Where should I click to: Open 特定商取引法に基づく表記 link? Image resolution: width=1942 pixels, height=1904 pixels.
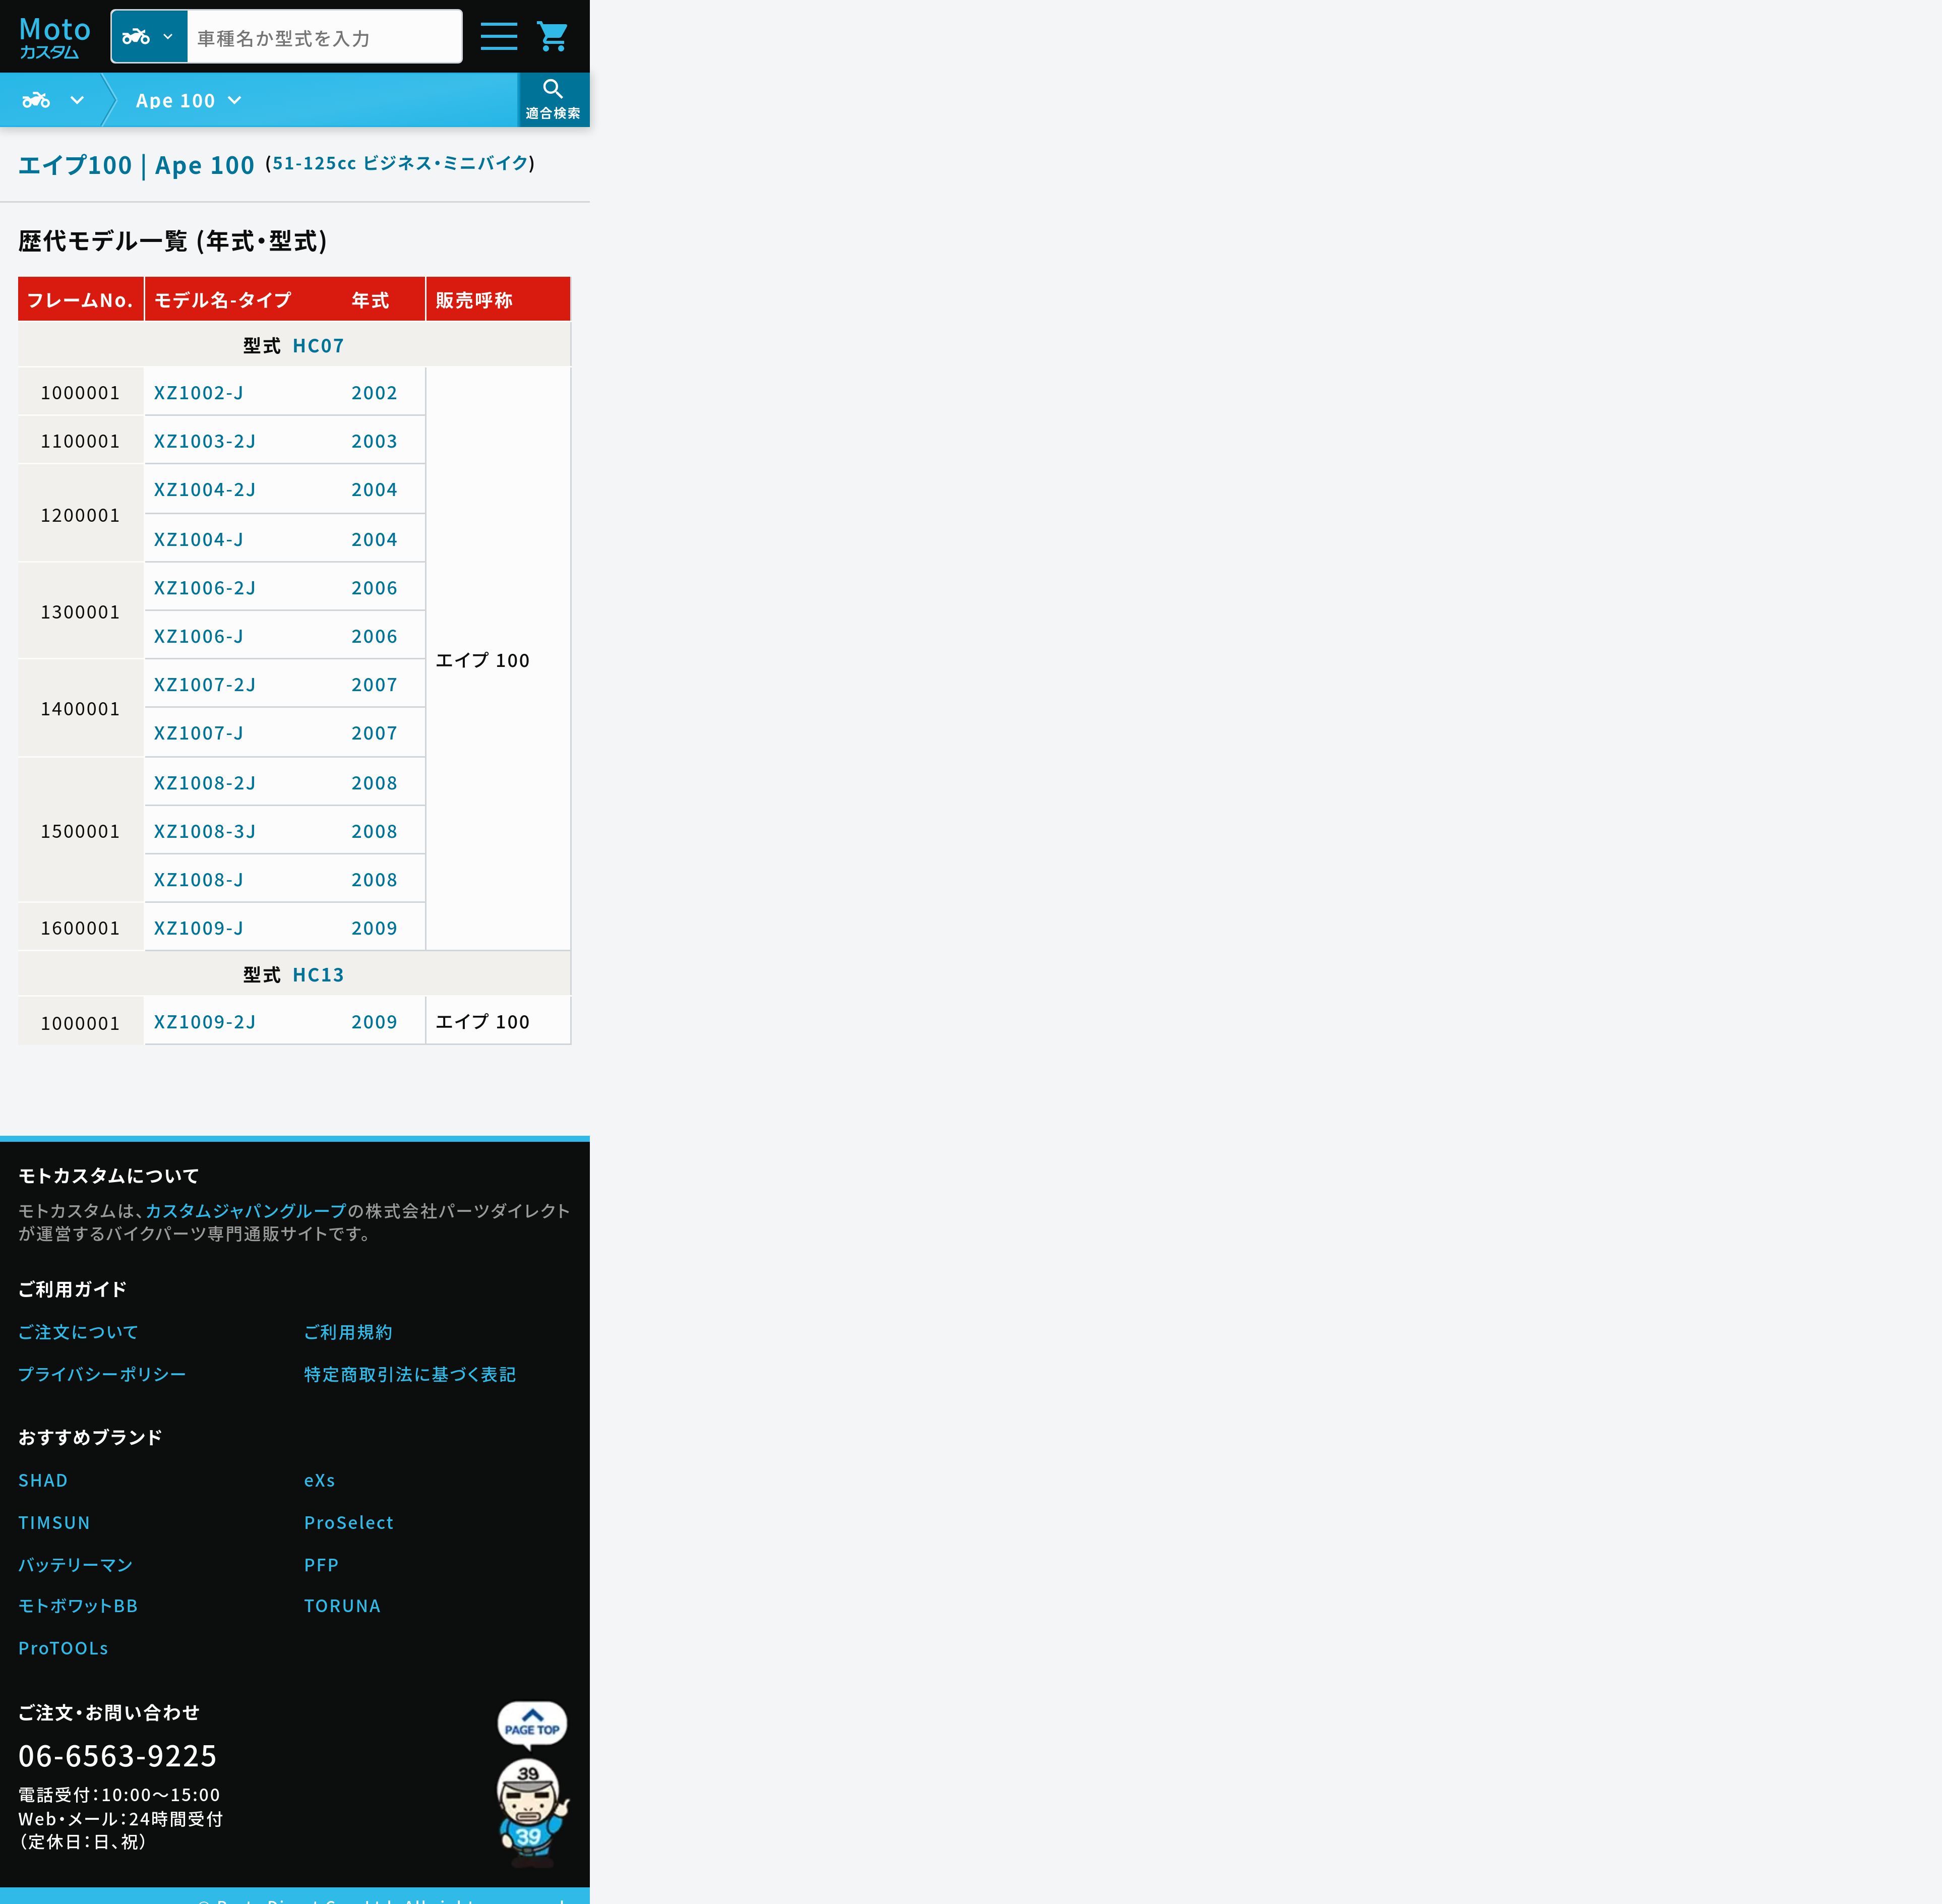[x=410, y=1375]
